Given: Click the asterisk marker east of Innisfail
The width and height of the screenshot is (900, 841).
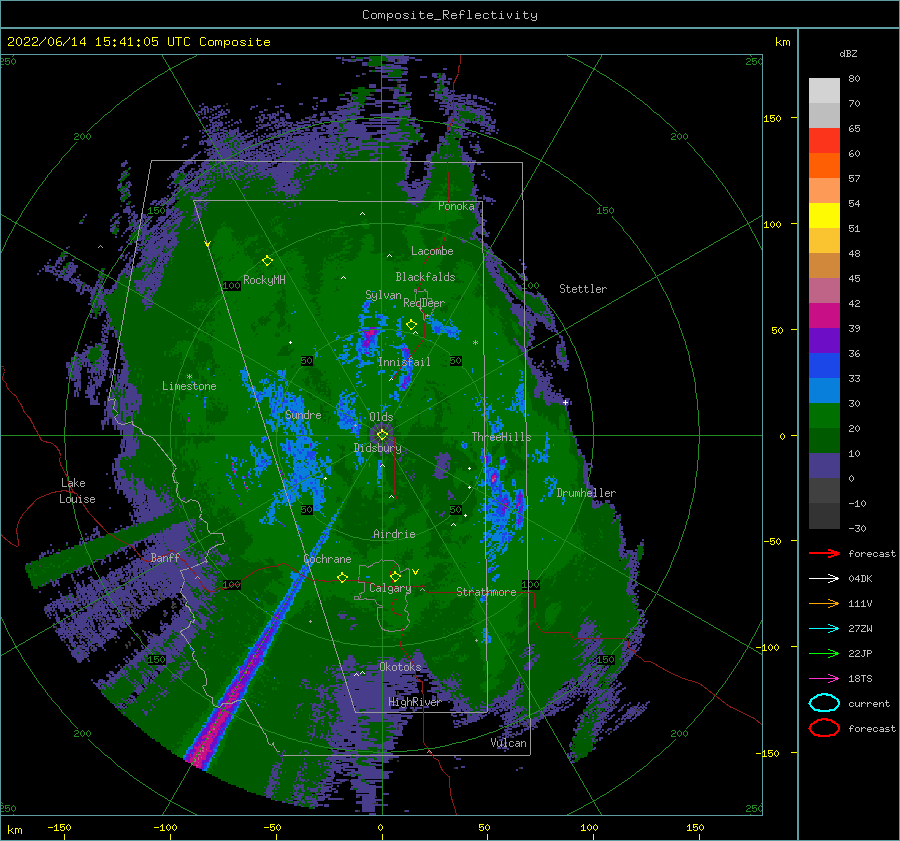Looking at the screenshot, I should point(475,343).
